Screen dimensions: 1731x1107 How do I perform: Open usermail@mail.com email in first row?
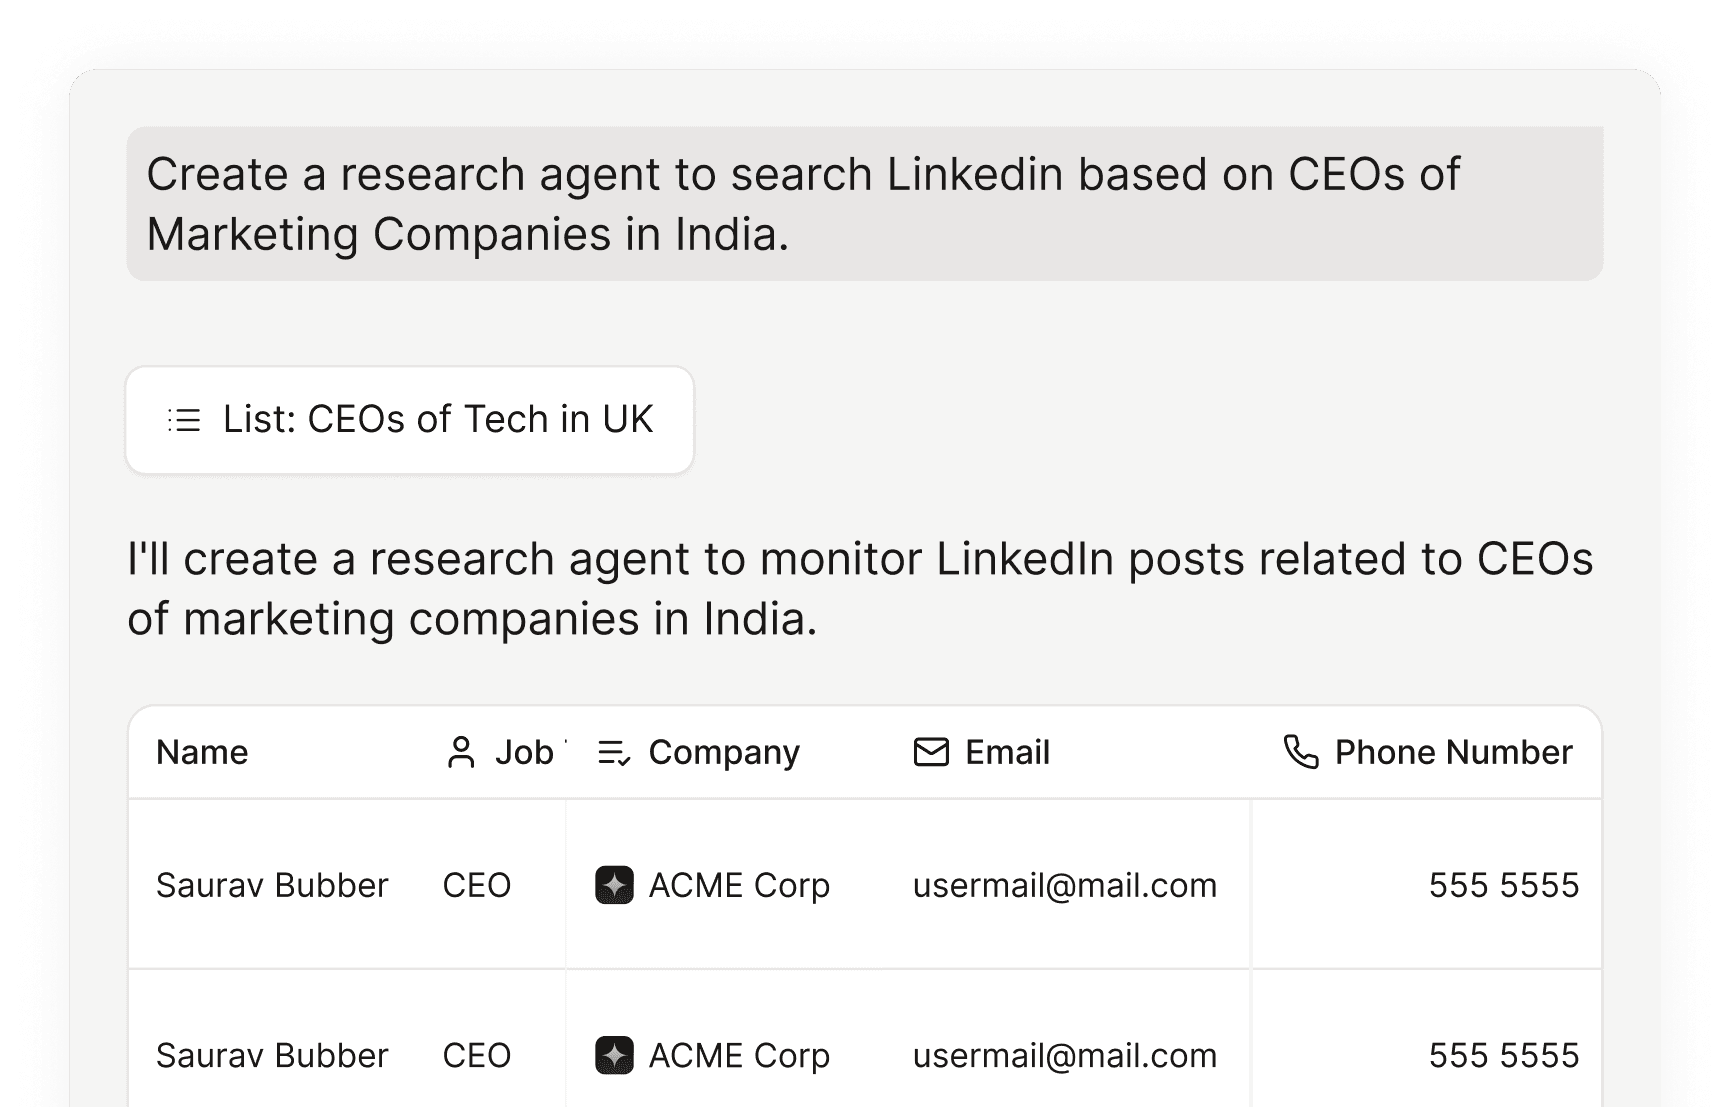pos(1064,885)
